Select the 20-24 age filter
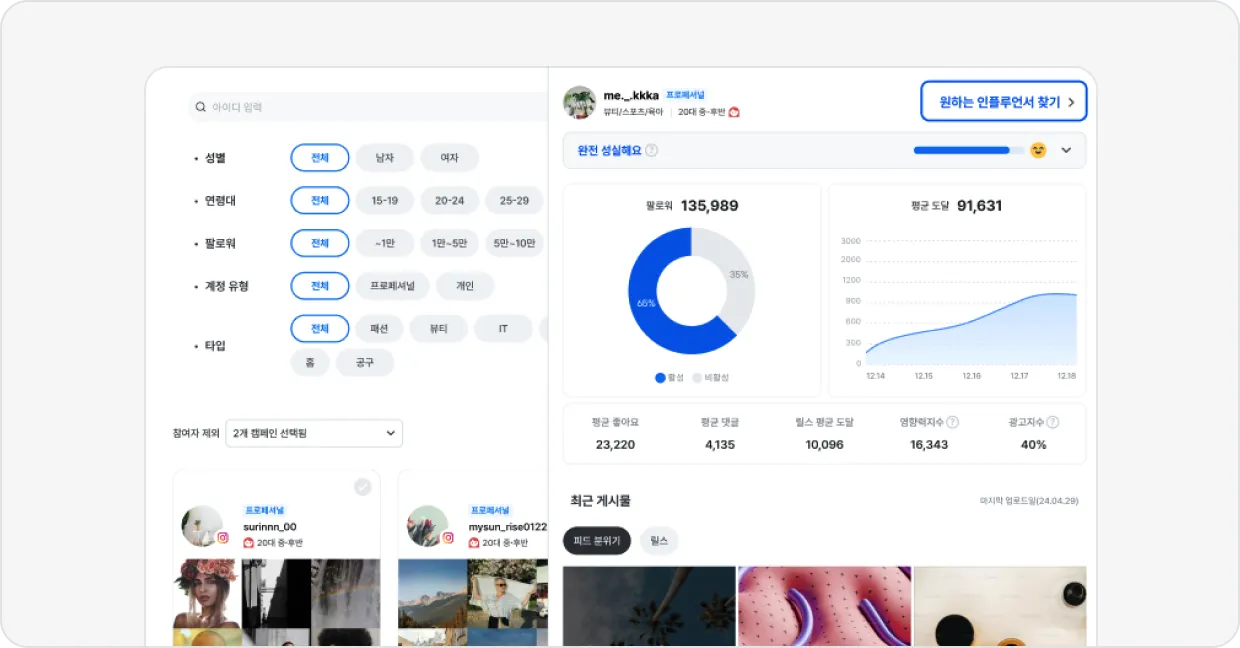The height and width of the screenshot is (648, 1240). pos(450,200)
